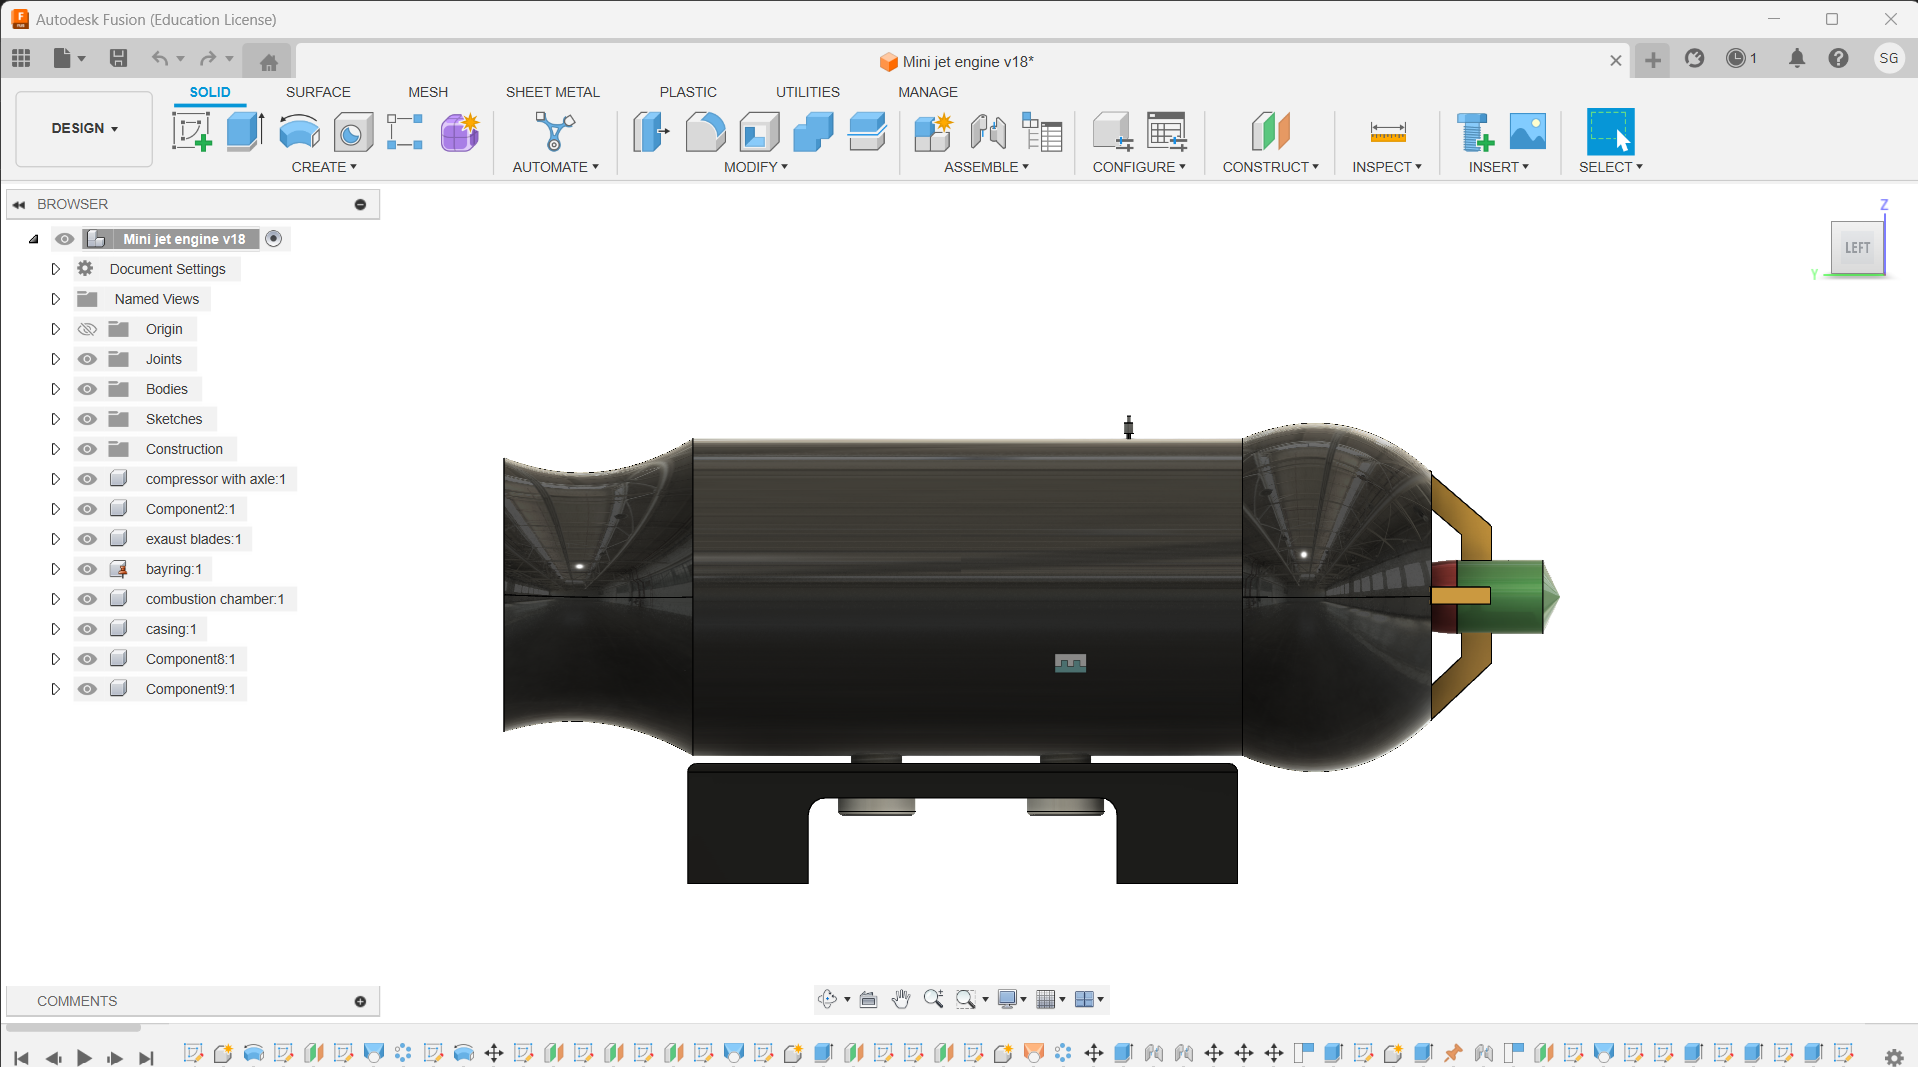The width and height of the screenshot is (1918, 1067).
Task: Select the Fillet tool icon
Action: coord(705,132)
